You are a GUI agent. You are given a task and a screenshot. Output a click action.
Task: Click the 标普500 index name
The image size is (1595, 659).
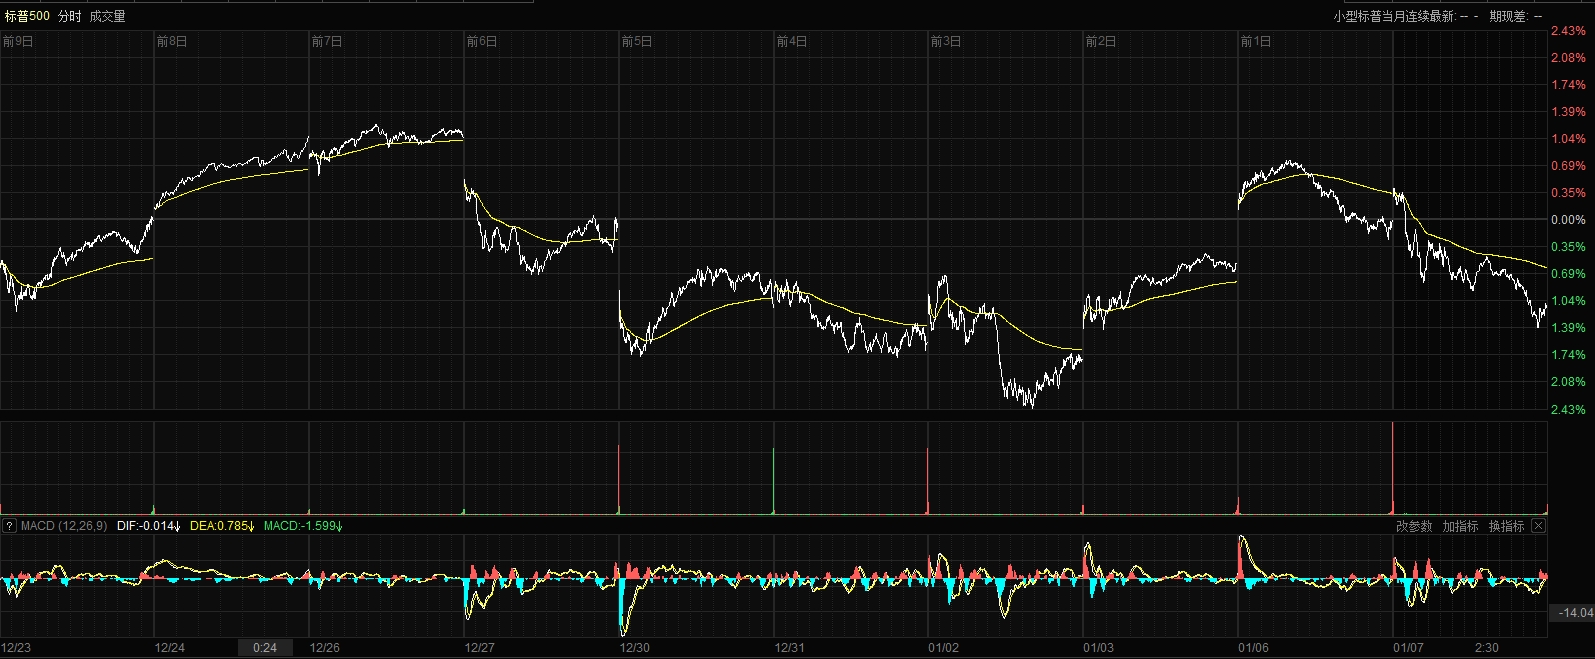pyautogui.click(x=27, y=16)
